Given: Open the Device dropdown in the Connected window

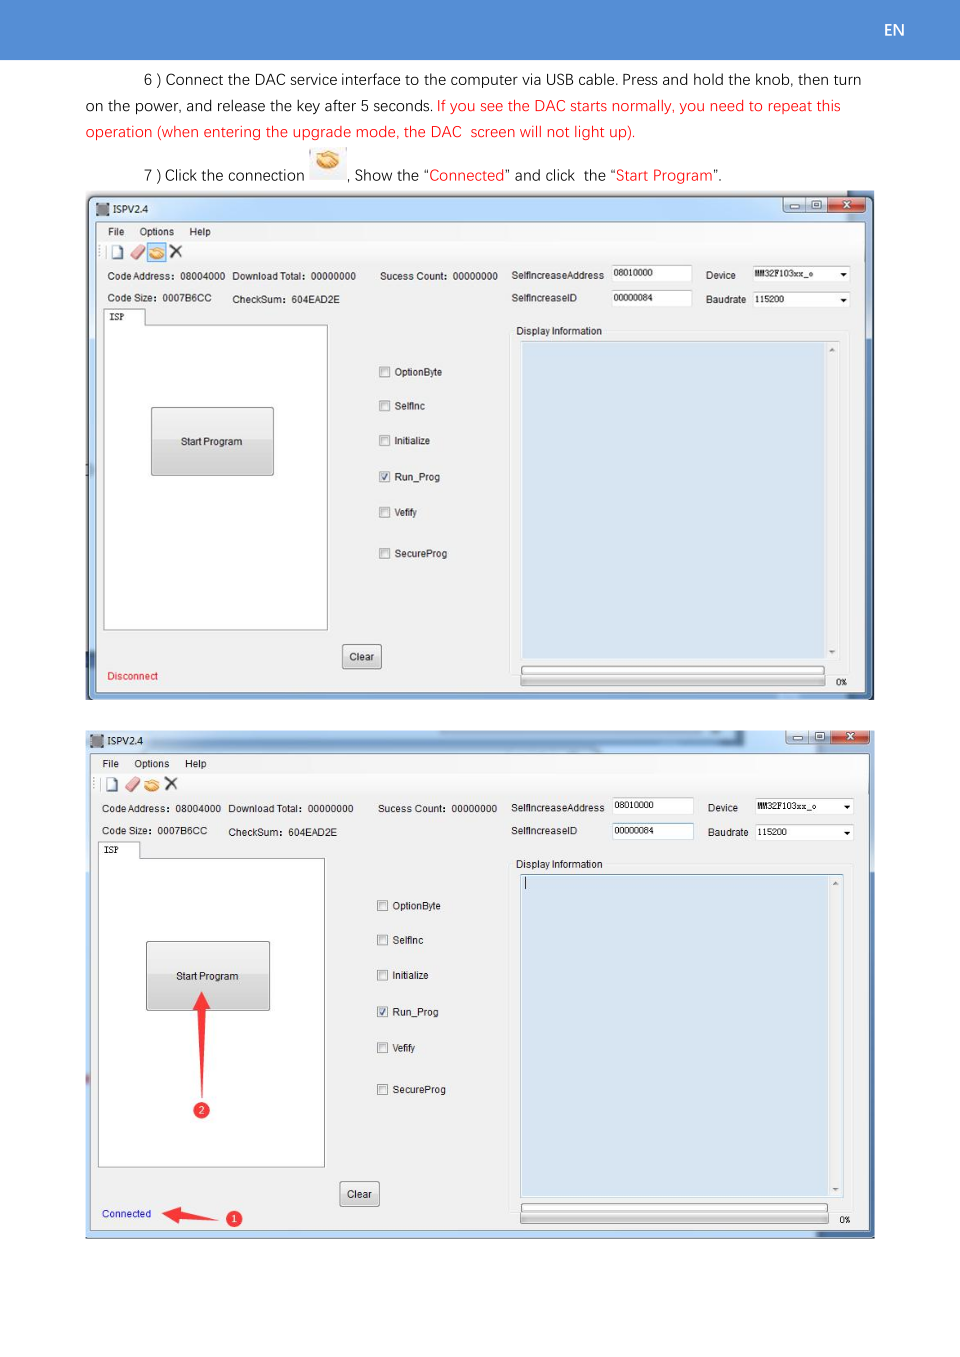Looking at the screenshot, I should 846,807.
